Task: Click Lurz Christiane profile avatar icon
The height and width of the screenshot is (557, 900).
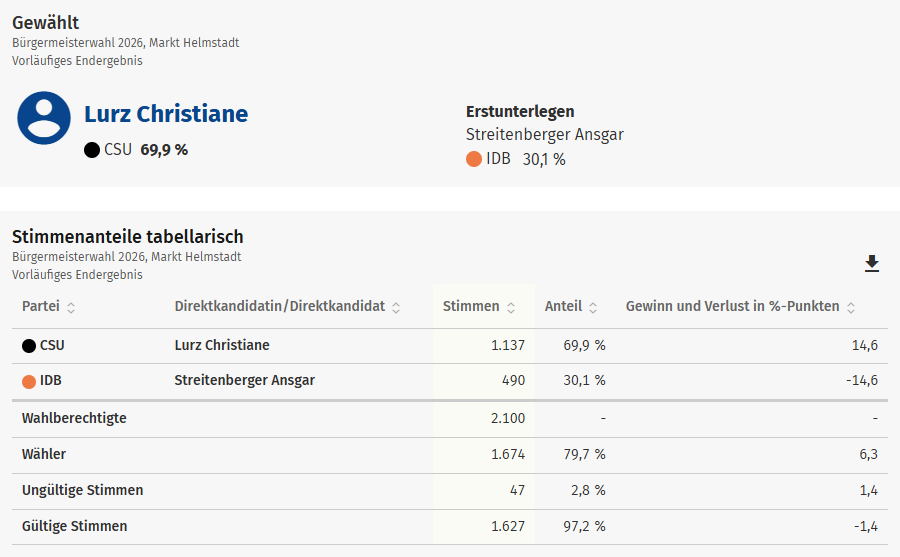Action: [x=44, y=118]
